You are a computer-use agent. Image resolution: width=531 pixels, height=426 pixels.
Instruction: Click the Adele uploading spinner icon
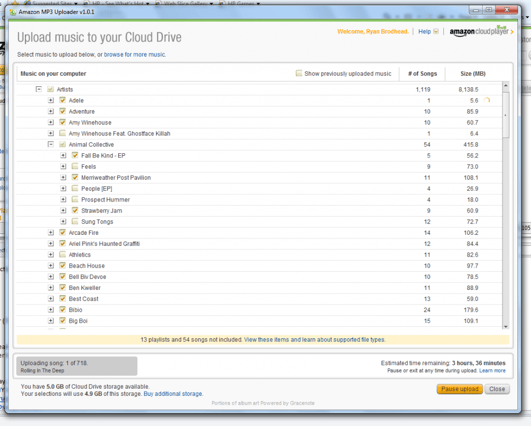pos(487,100)
